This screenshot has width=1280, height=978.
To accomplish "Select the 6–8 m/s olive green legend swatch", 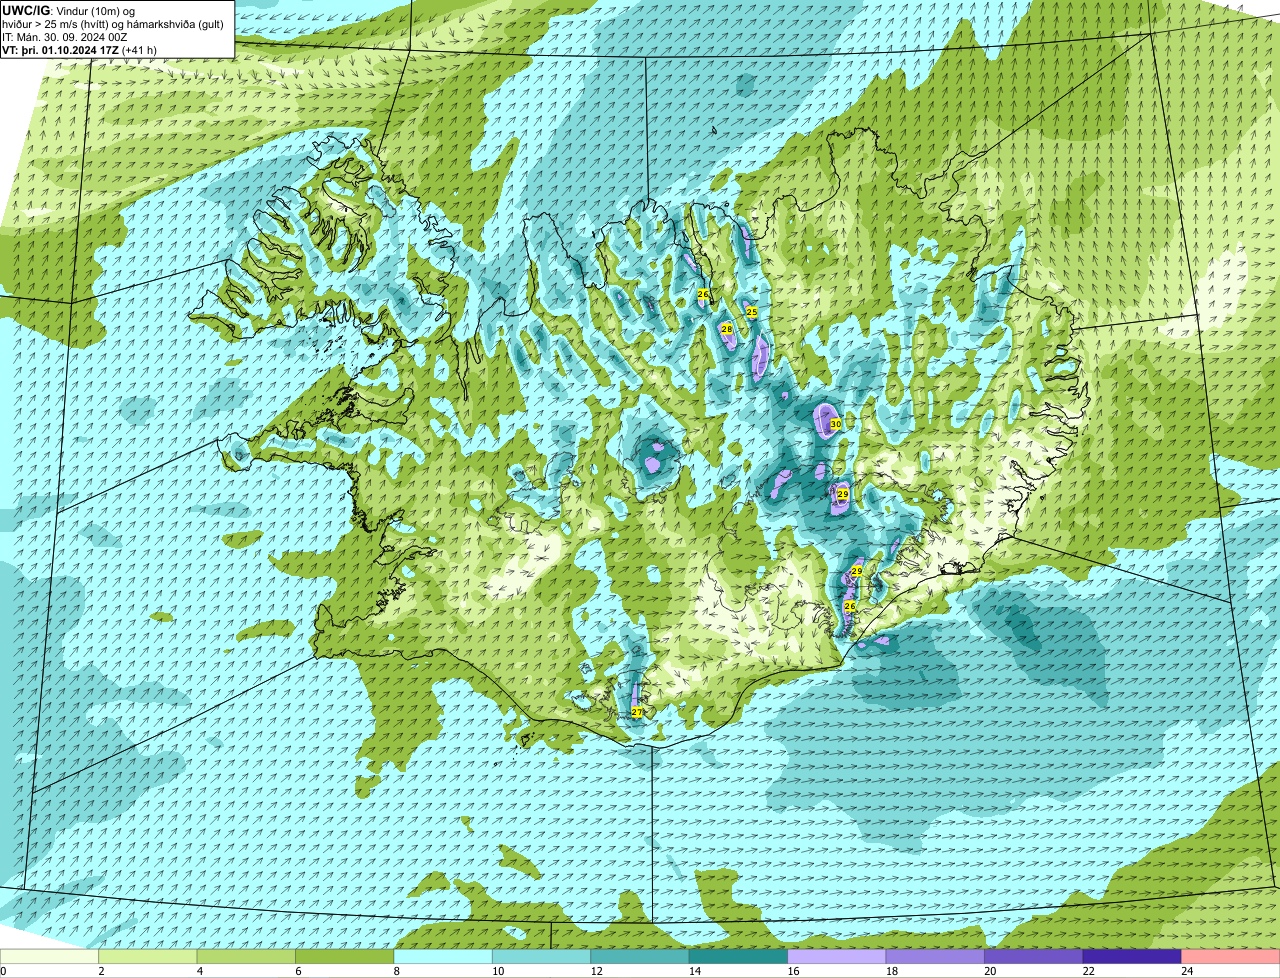I will coord(345,956).
